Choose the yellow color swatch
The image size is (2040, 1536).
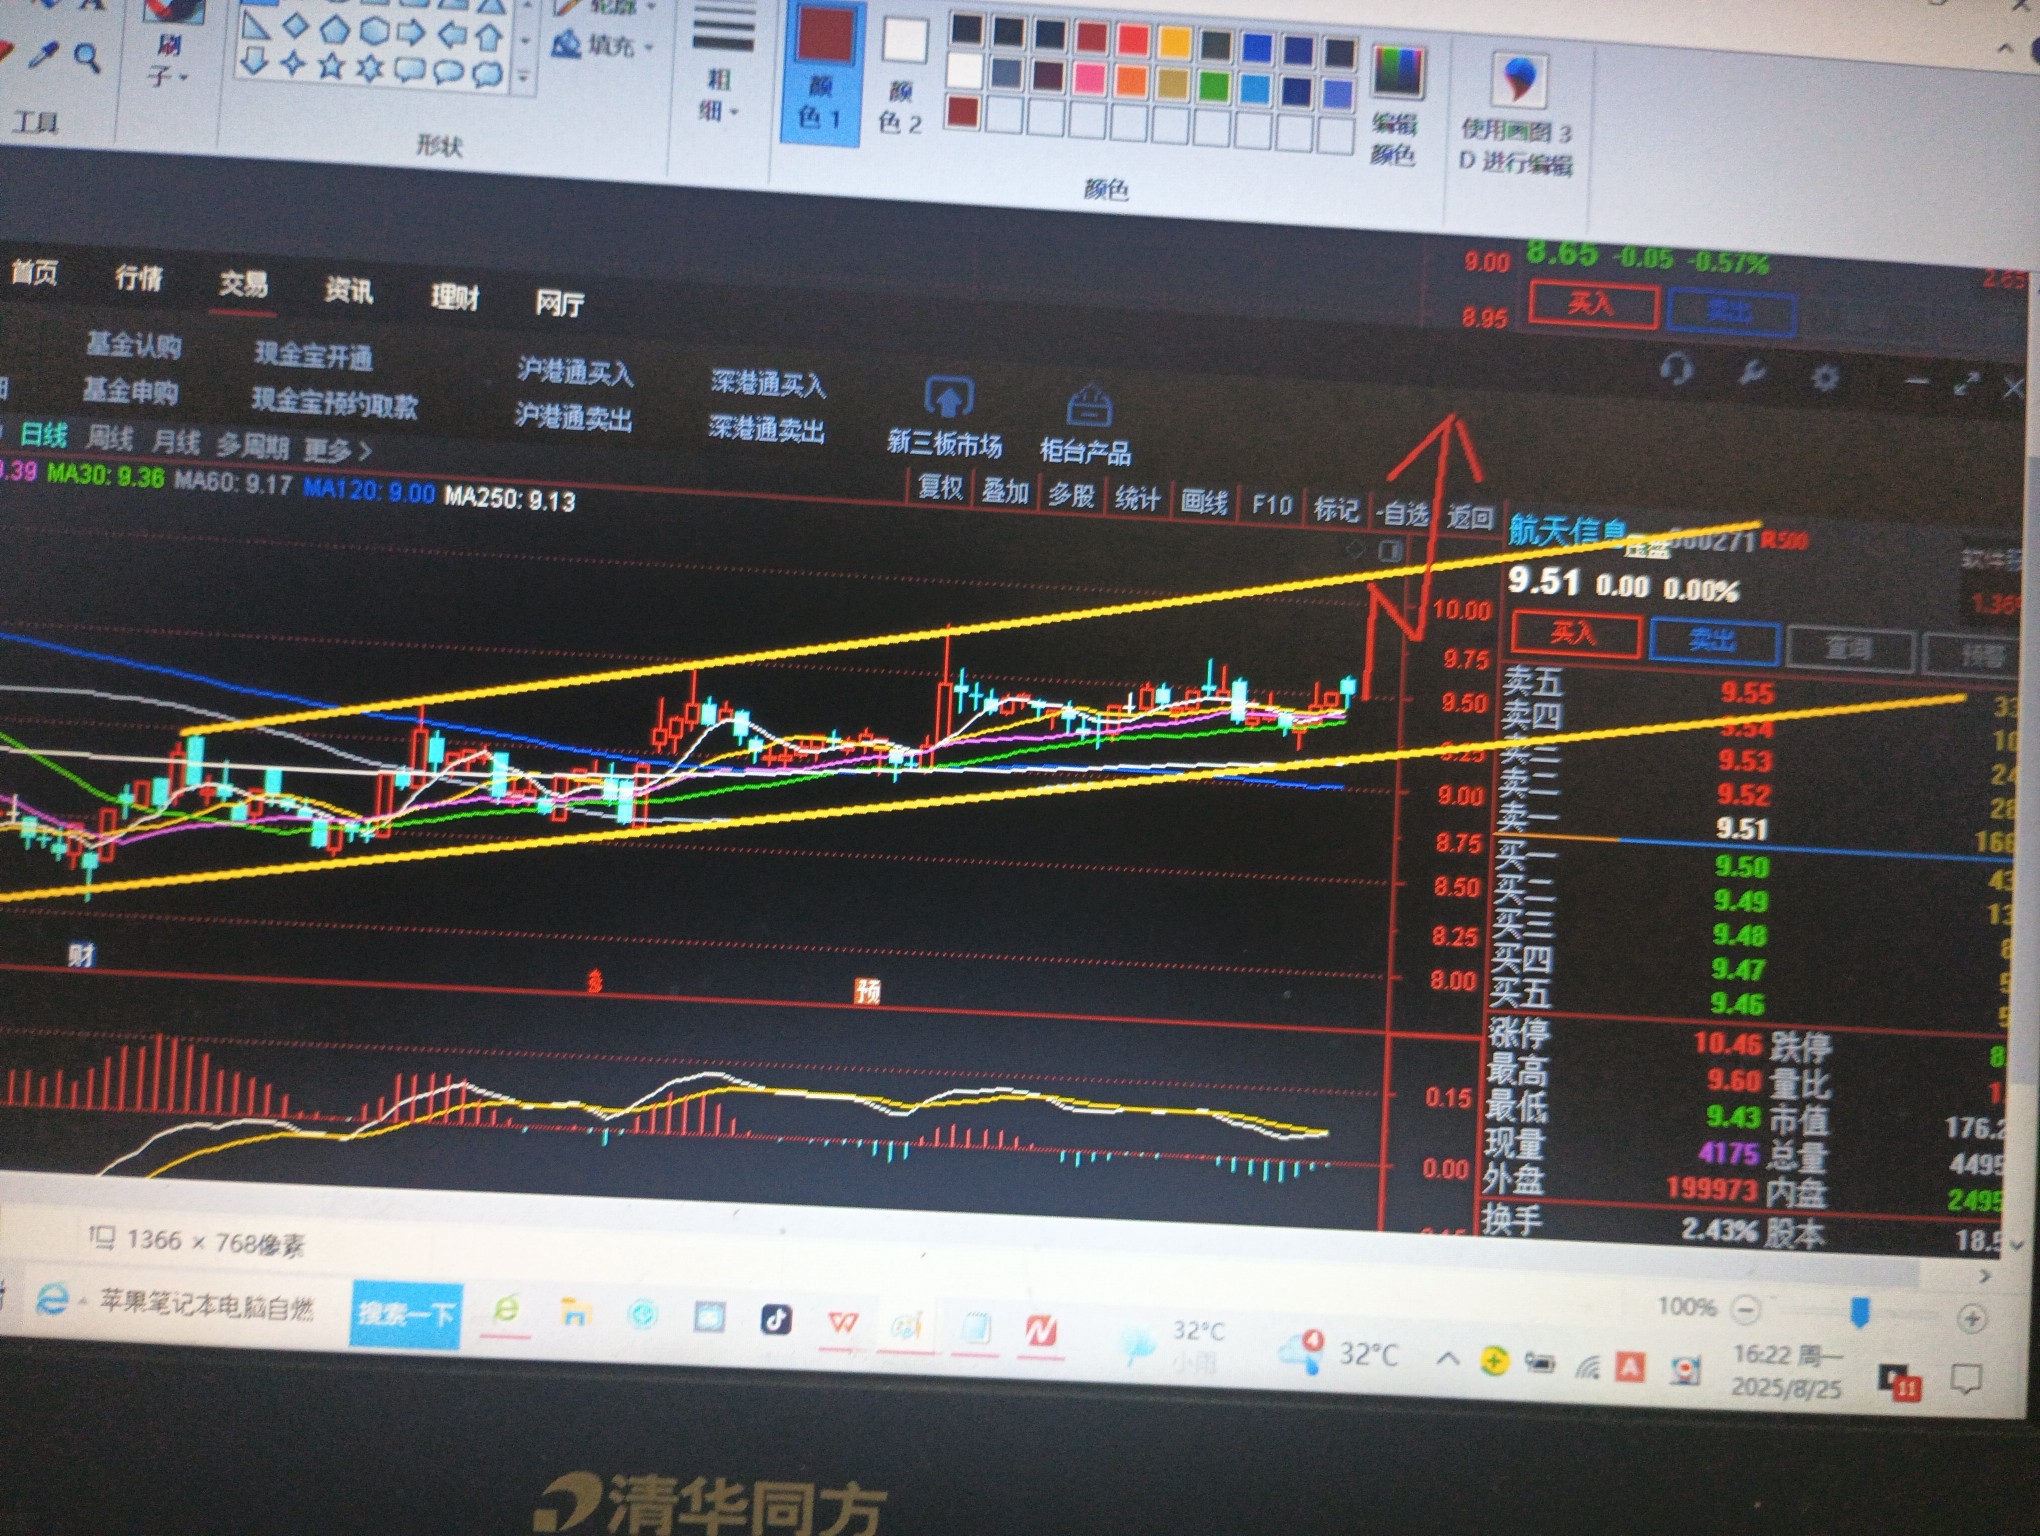pyautogui.click(x=1174, y=44)
